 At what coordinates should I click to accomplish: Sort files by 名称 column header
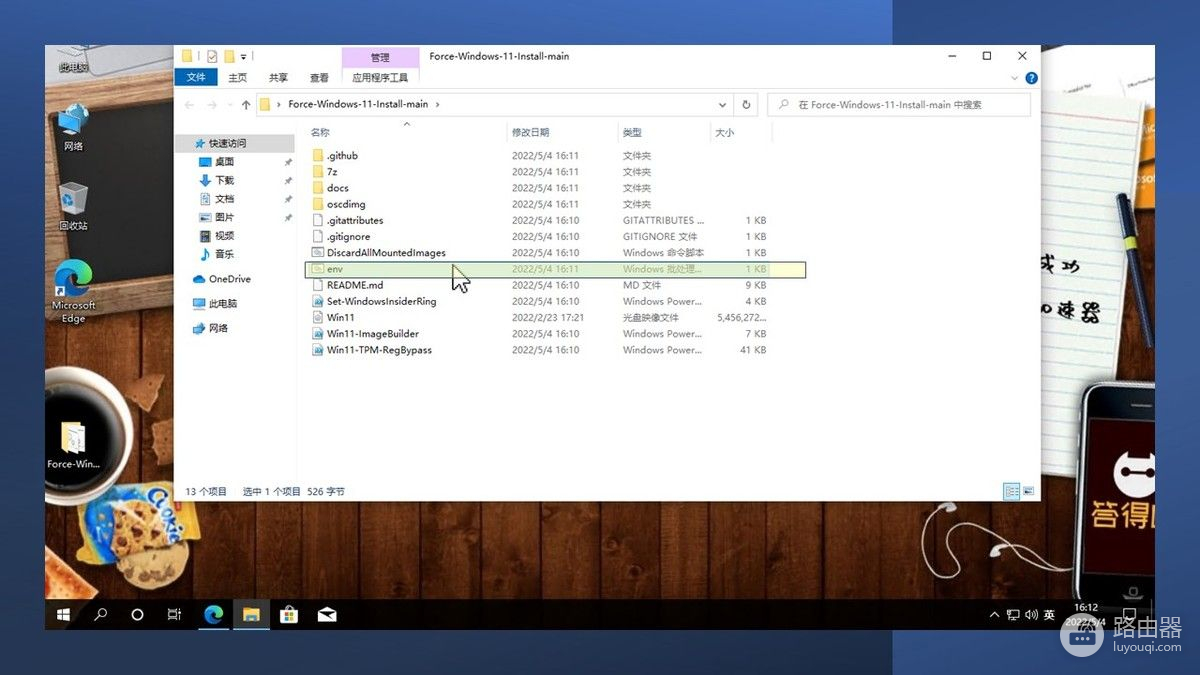(320, 132)
